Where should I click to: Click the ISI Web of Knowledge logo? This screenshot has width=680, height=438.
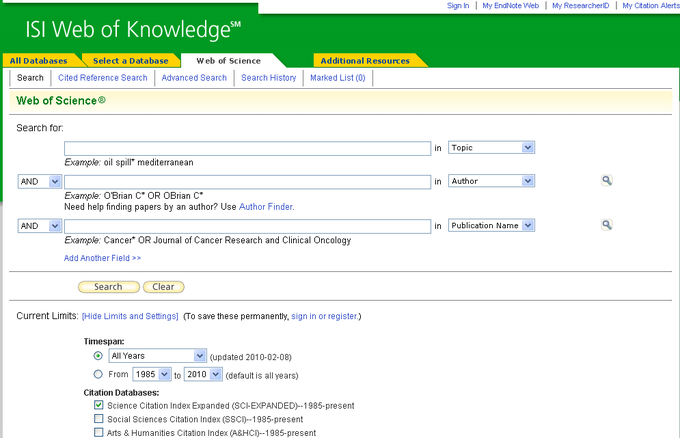click(133, 29)
